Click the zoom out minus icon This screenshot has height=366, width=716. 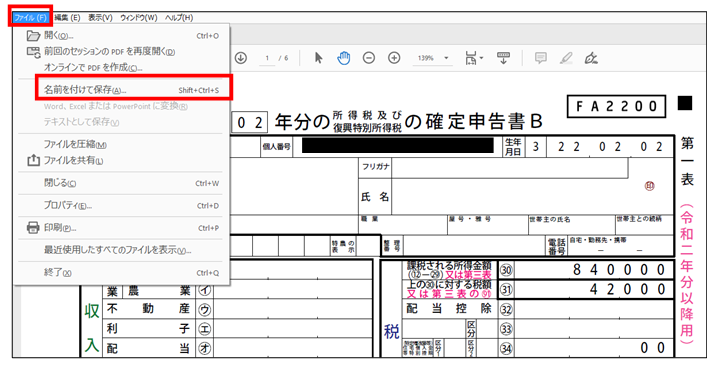369,58
